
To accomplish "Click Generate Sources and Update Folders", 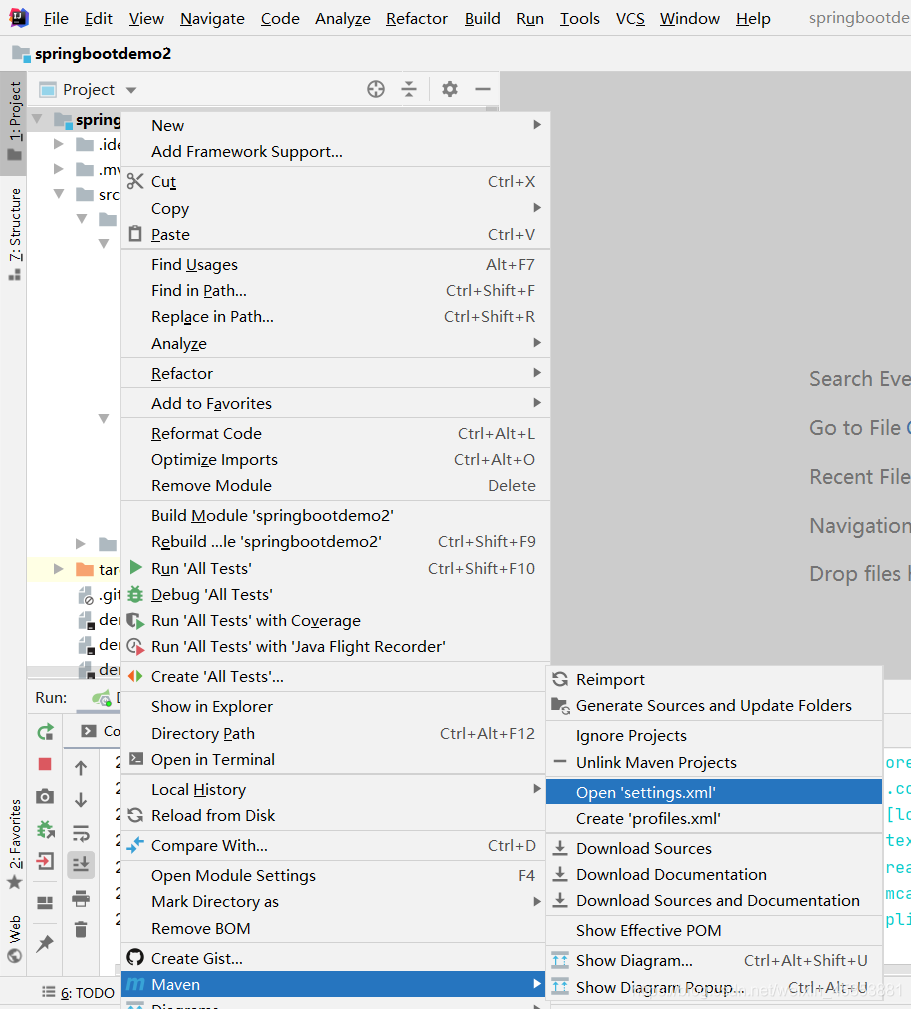I will (x=714, y=706).
